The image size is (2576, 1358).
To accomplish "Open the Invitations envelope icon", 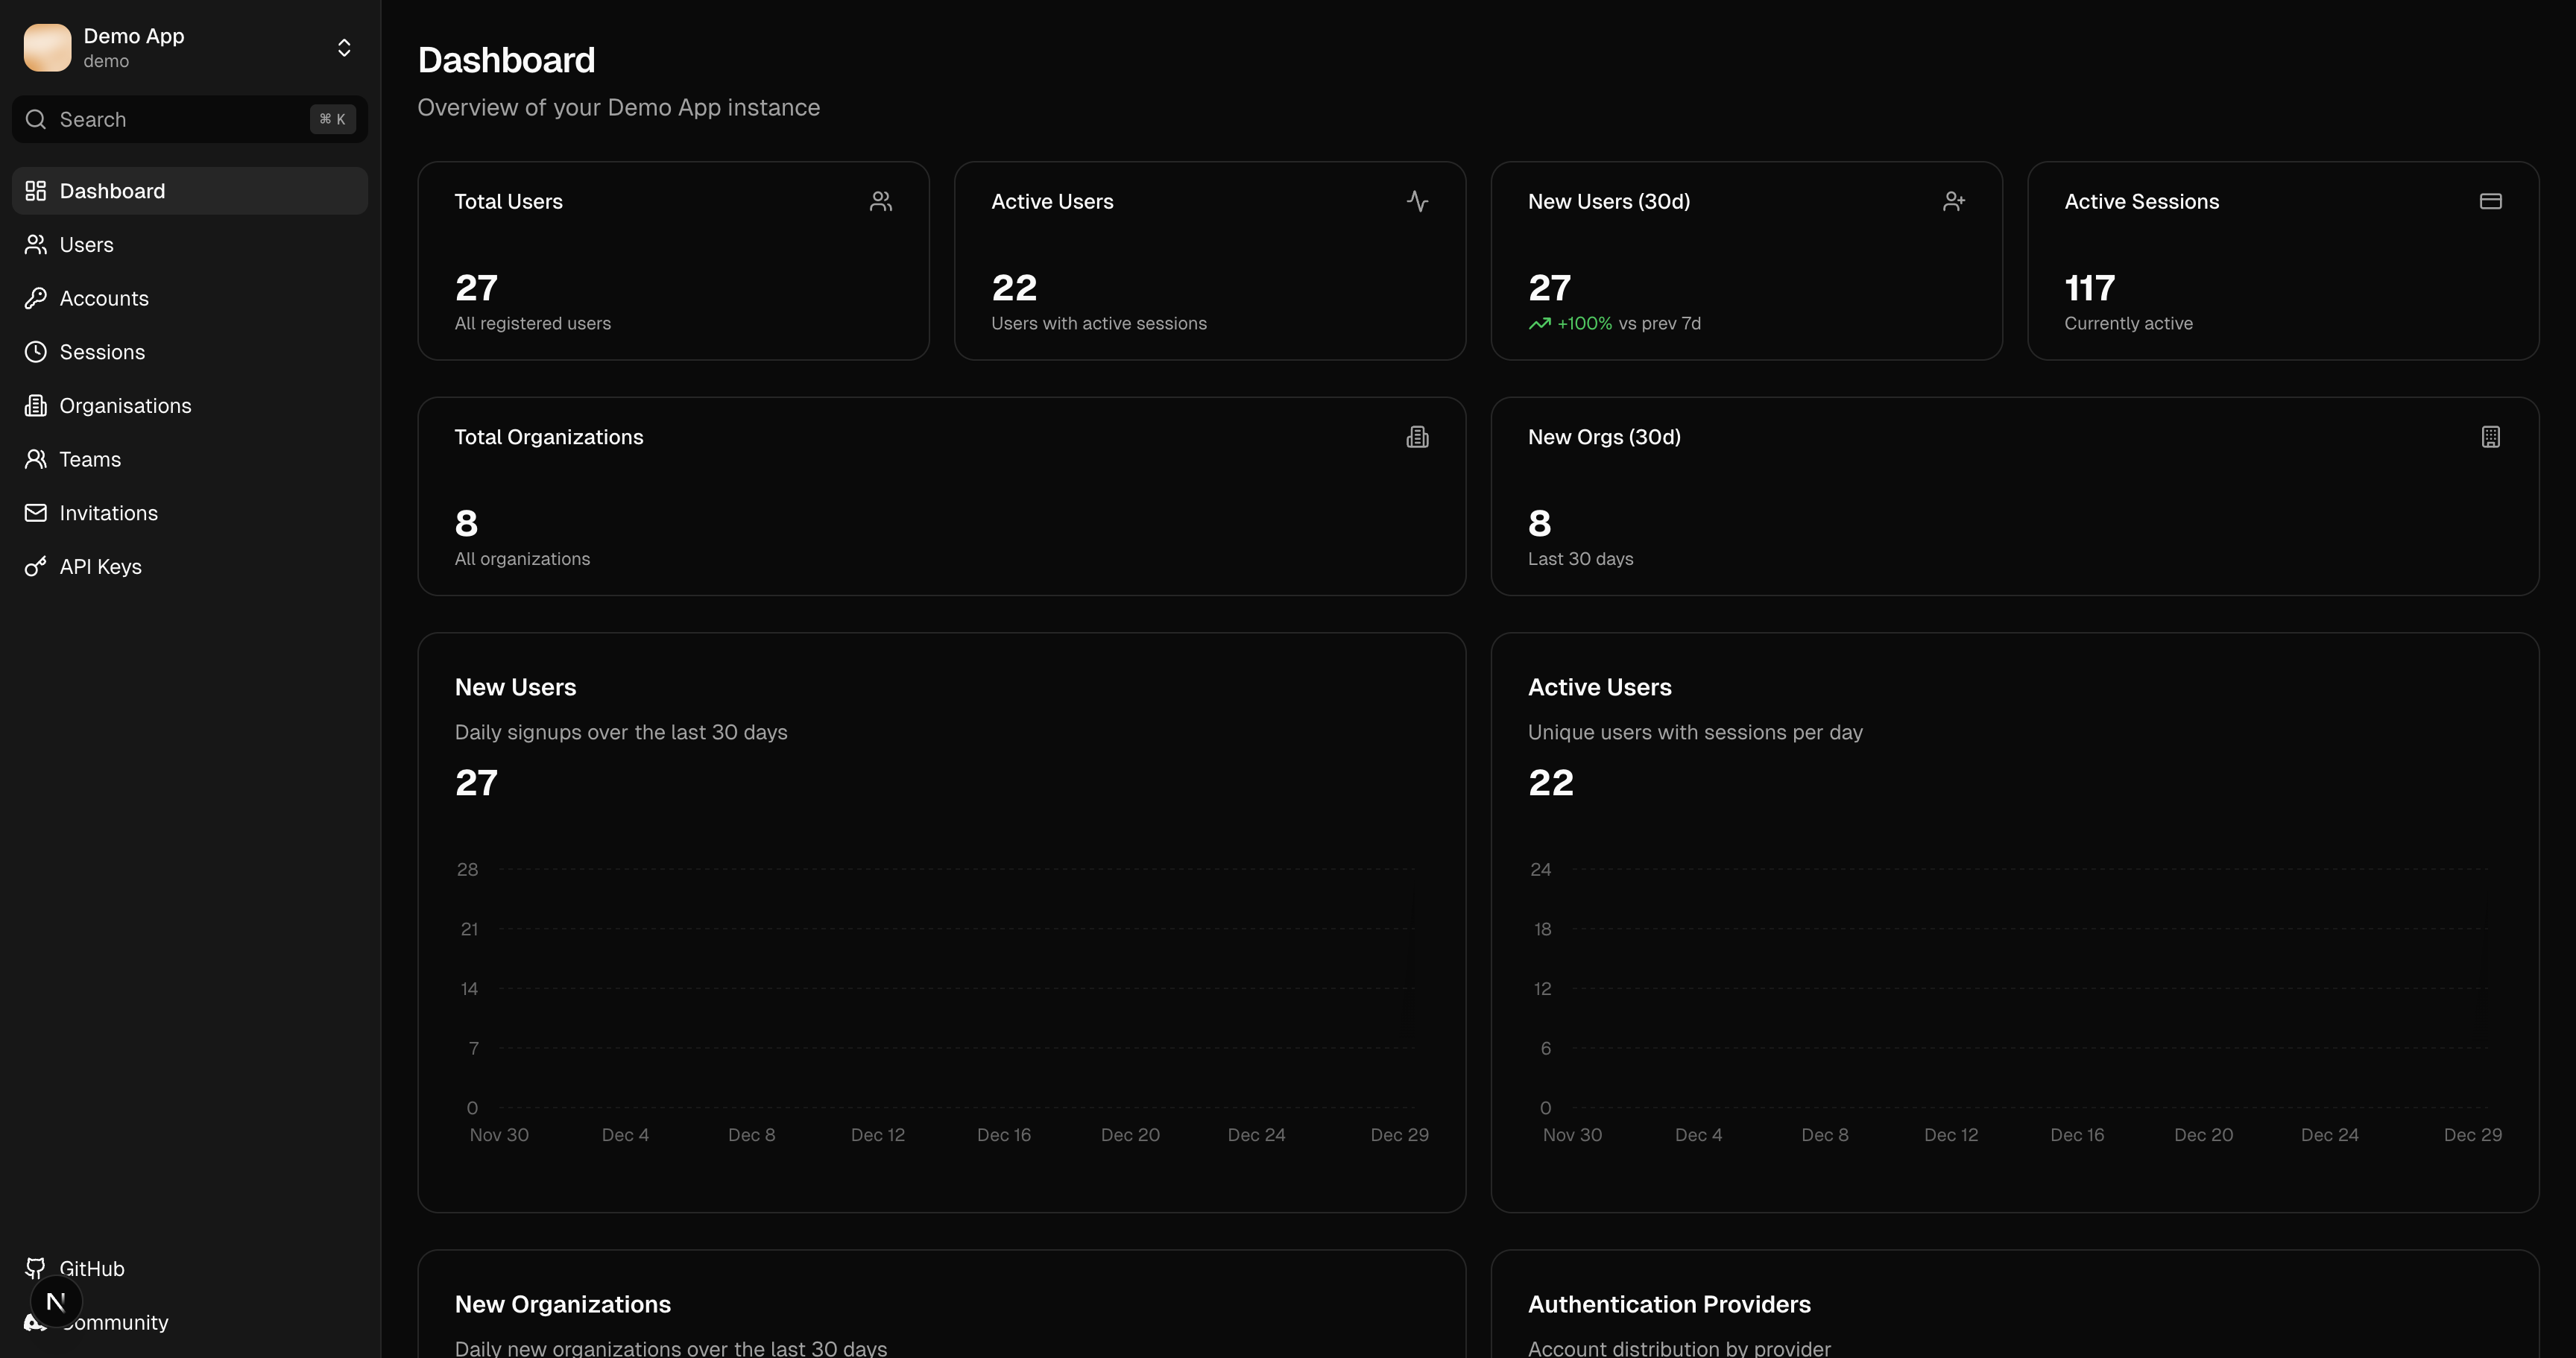I will tap(35, 512).
